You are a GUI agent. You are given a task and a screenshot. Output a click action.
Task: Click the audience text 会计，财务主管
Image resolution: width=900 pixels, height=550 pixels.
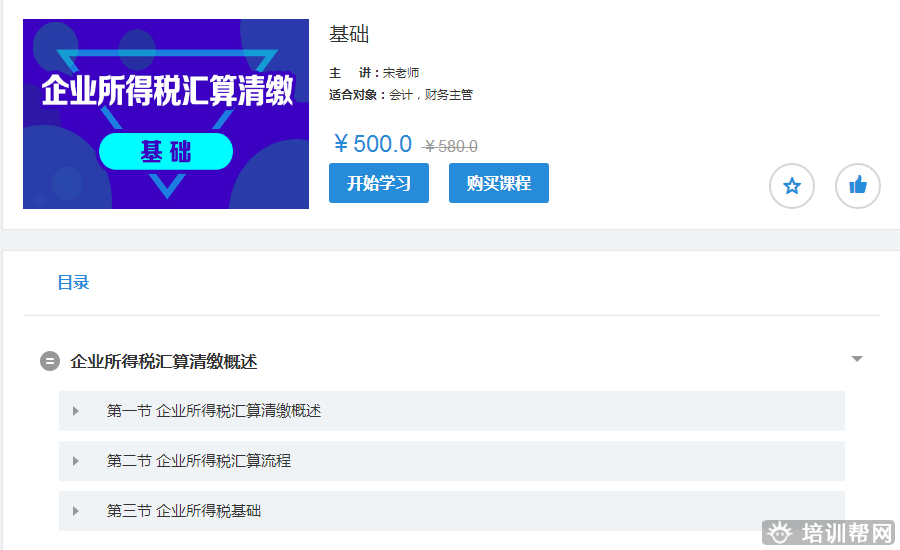pos(431,95)
